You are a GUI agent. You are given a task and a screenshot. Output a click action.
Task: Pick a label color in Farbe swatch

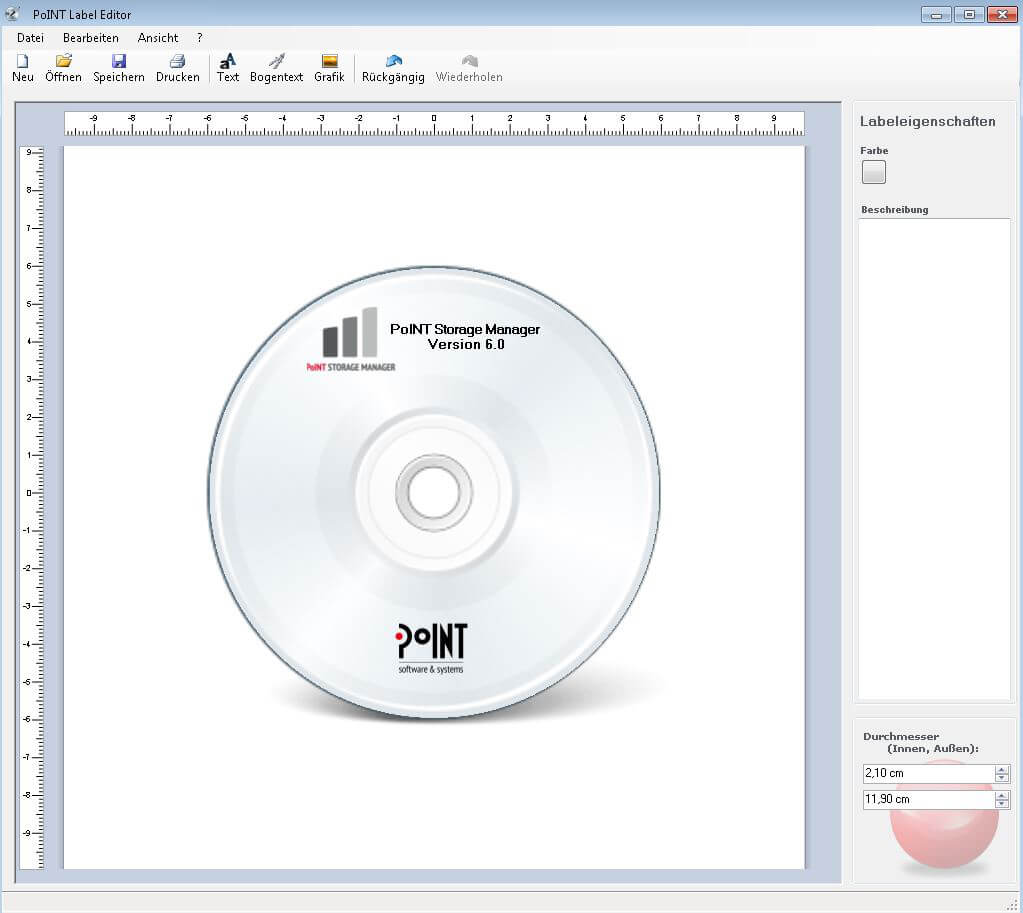coord(874,172)
